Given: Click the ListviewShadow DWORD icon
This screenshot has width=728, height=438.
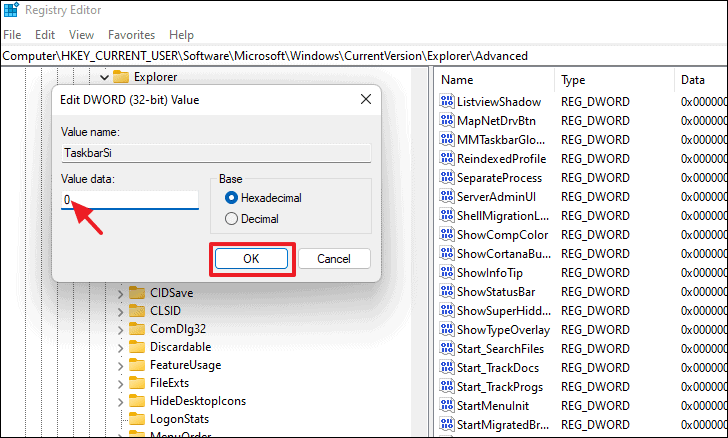Looking at the screenshot, I should (x=447, y=101).
